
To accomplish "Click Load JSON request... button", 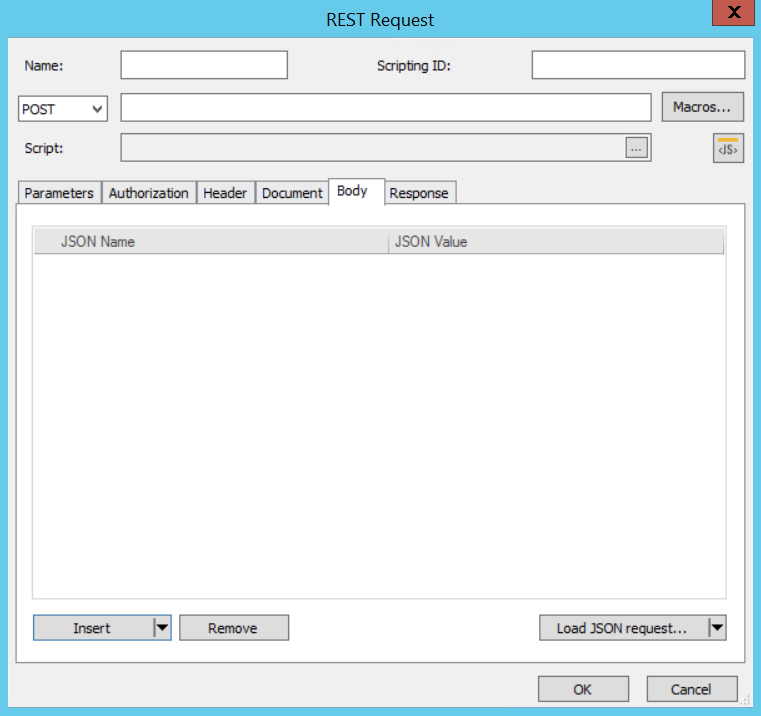I will pyautogui.click(x=624, y=628).
